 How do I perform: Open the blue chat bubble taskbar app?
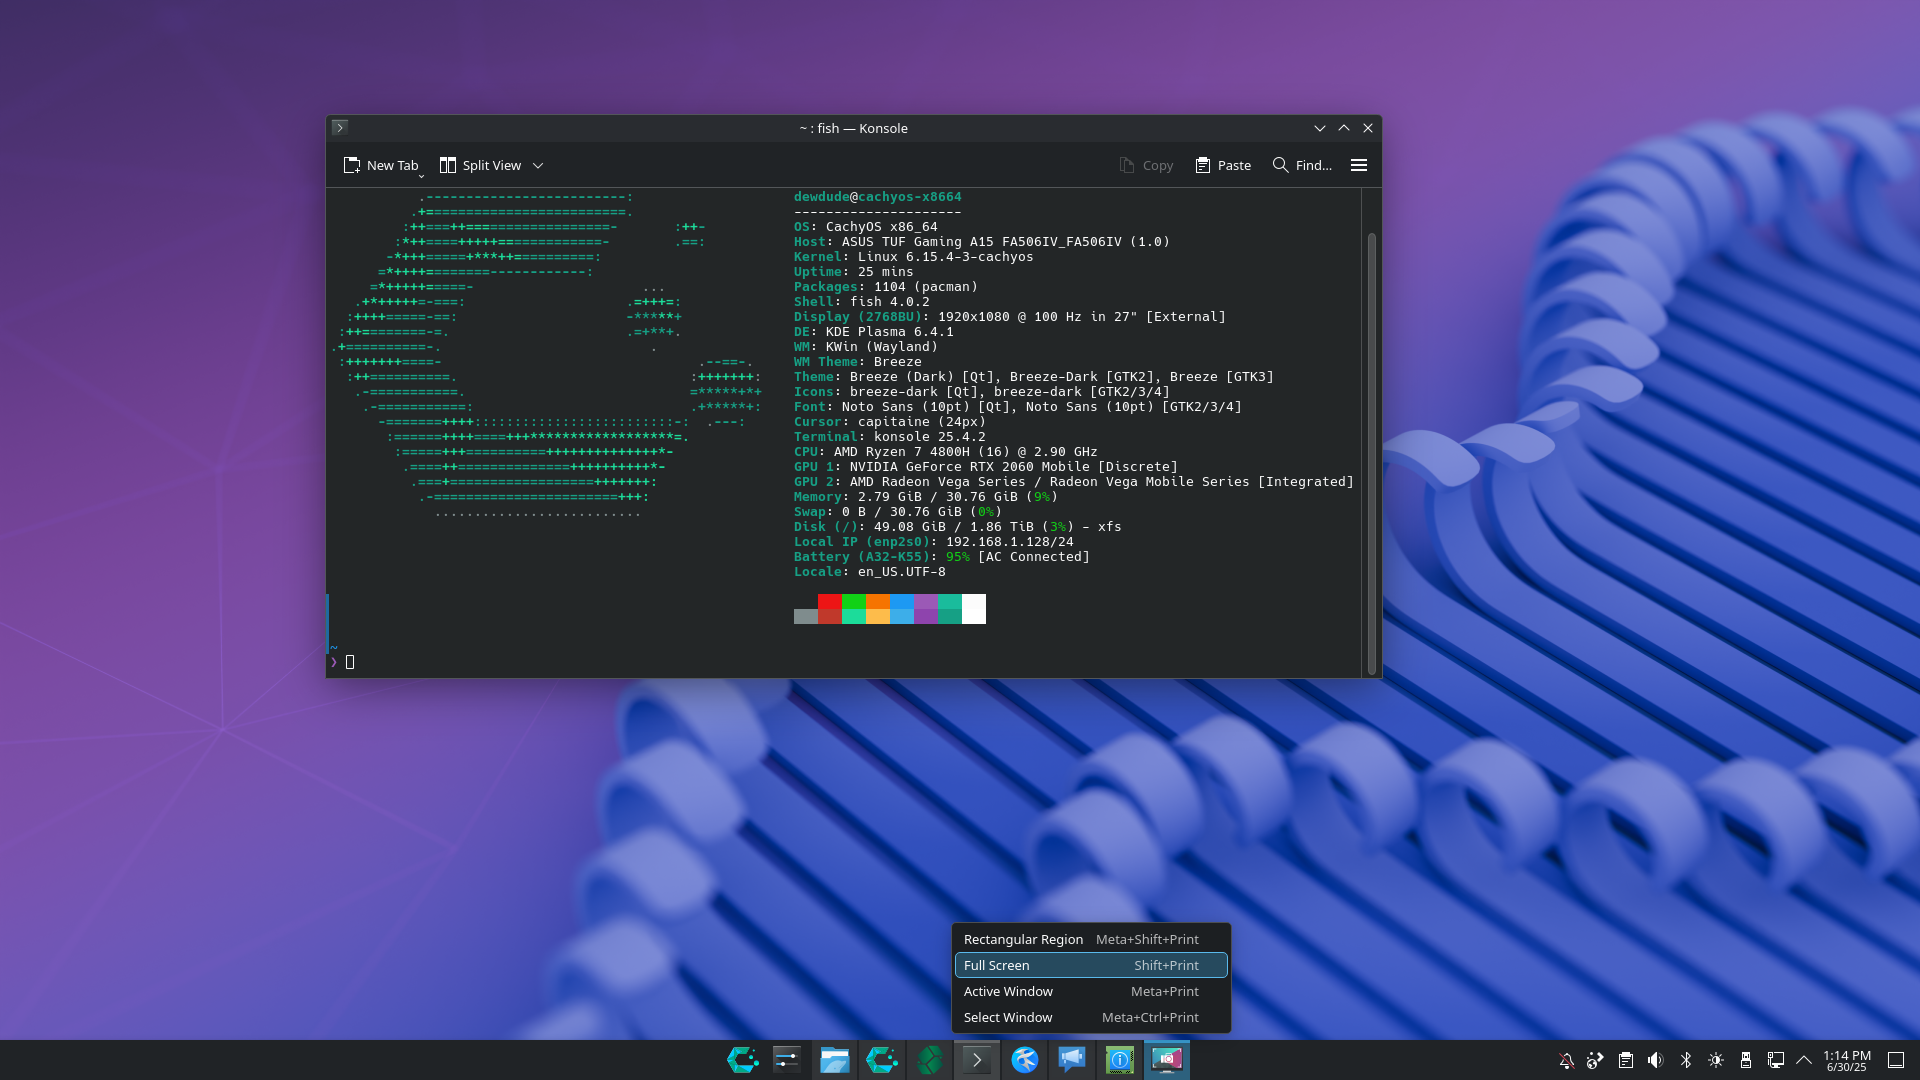1072,1060
